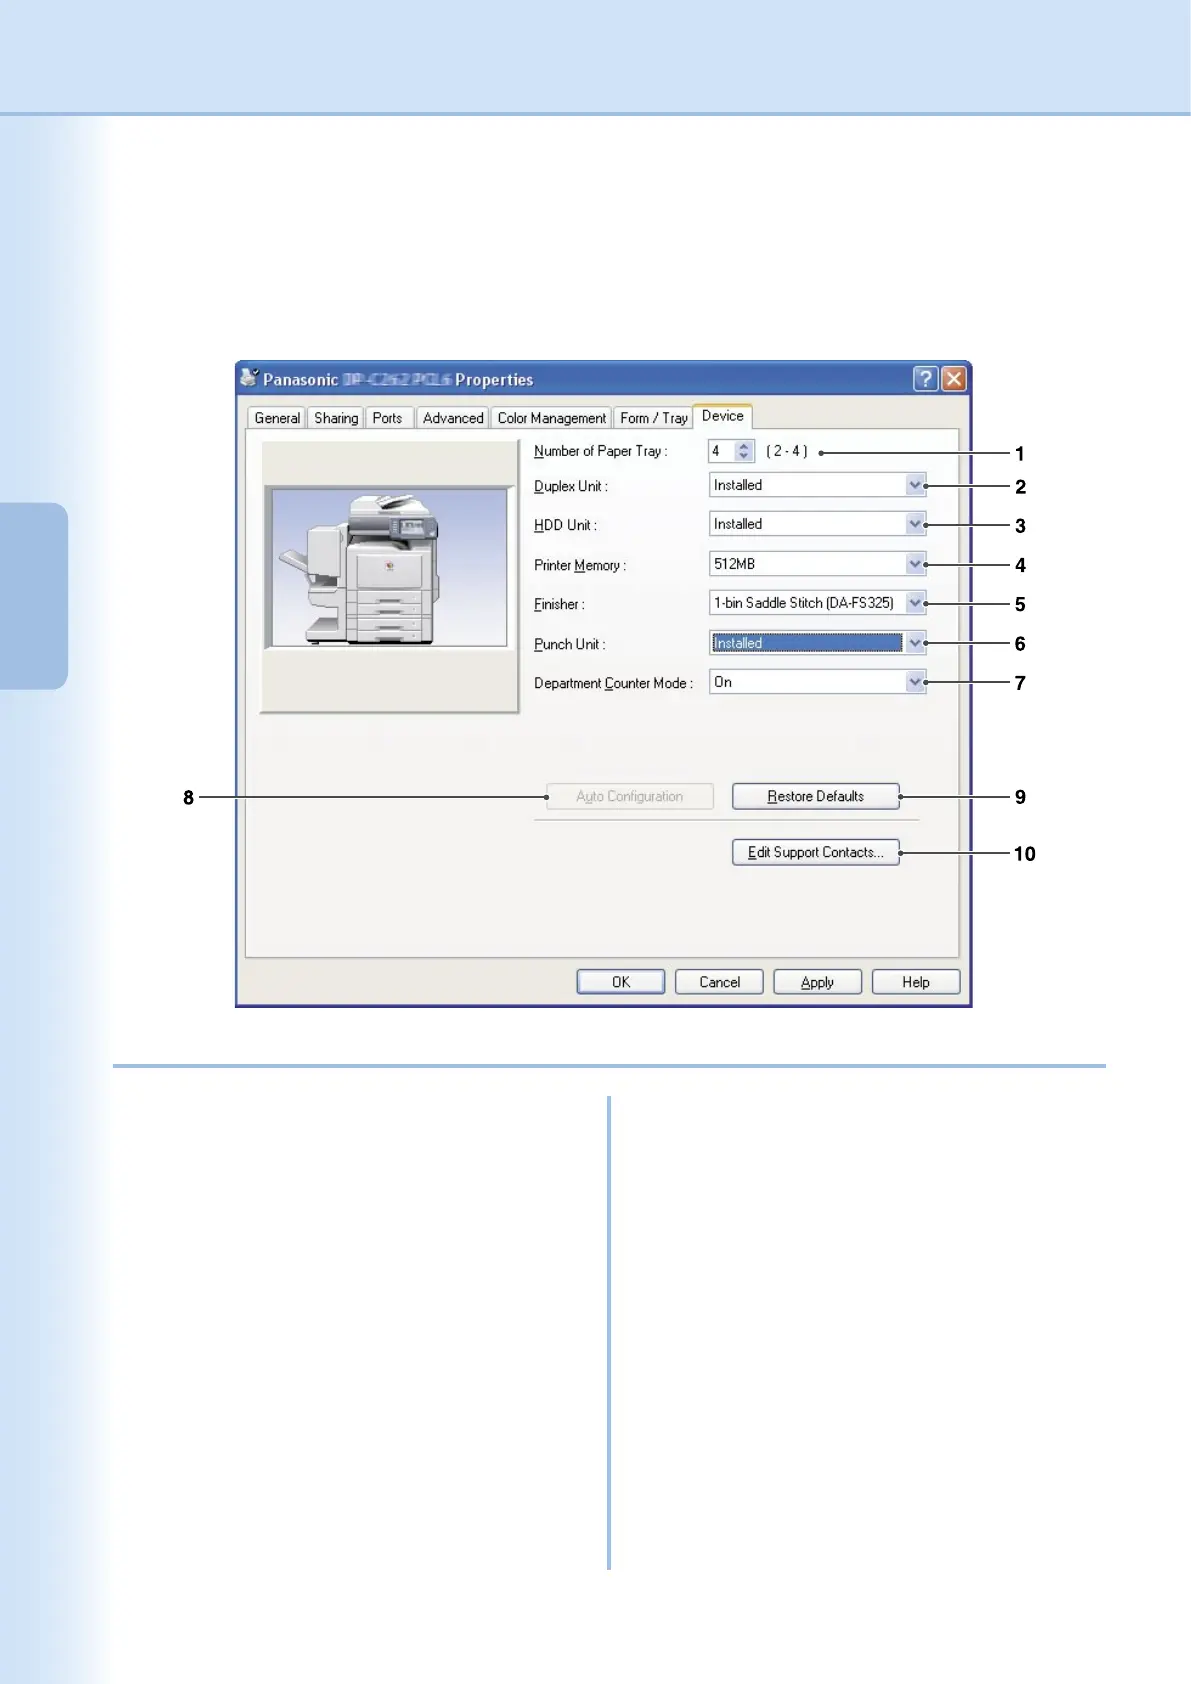Open the Printer Memory dropdown
This screenshot has width=1191, height=1684.
pos(915,564)
